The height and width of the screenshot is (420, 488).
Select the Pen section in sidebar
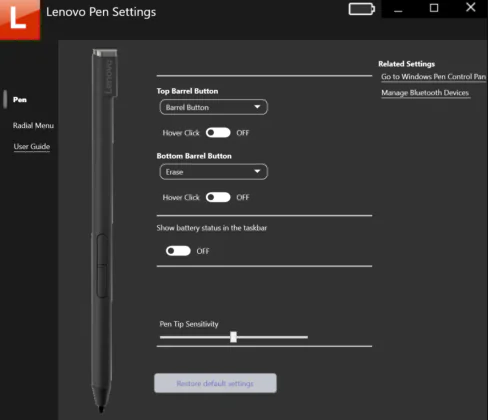[20, 100]
